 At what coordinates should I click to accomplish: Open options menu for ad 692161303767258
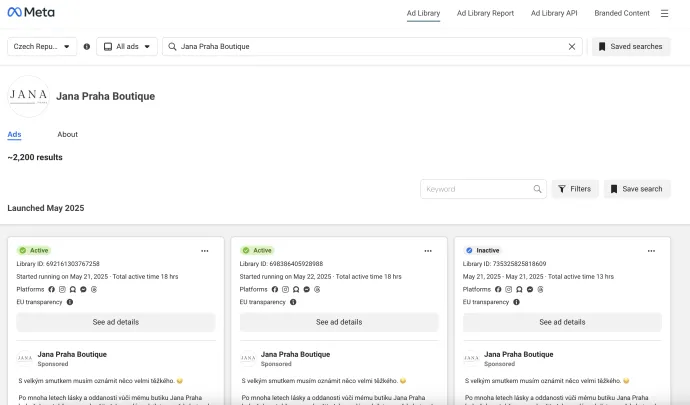[205, 251]
